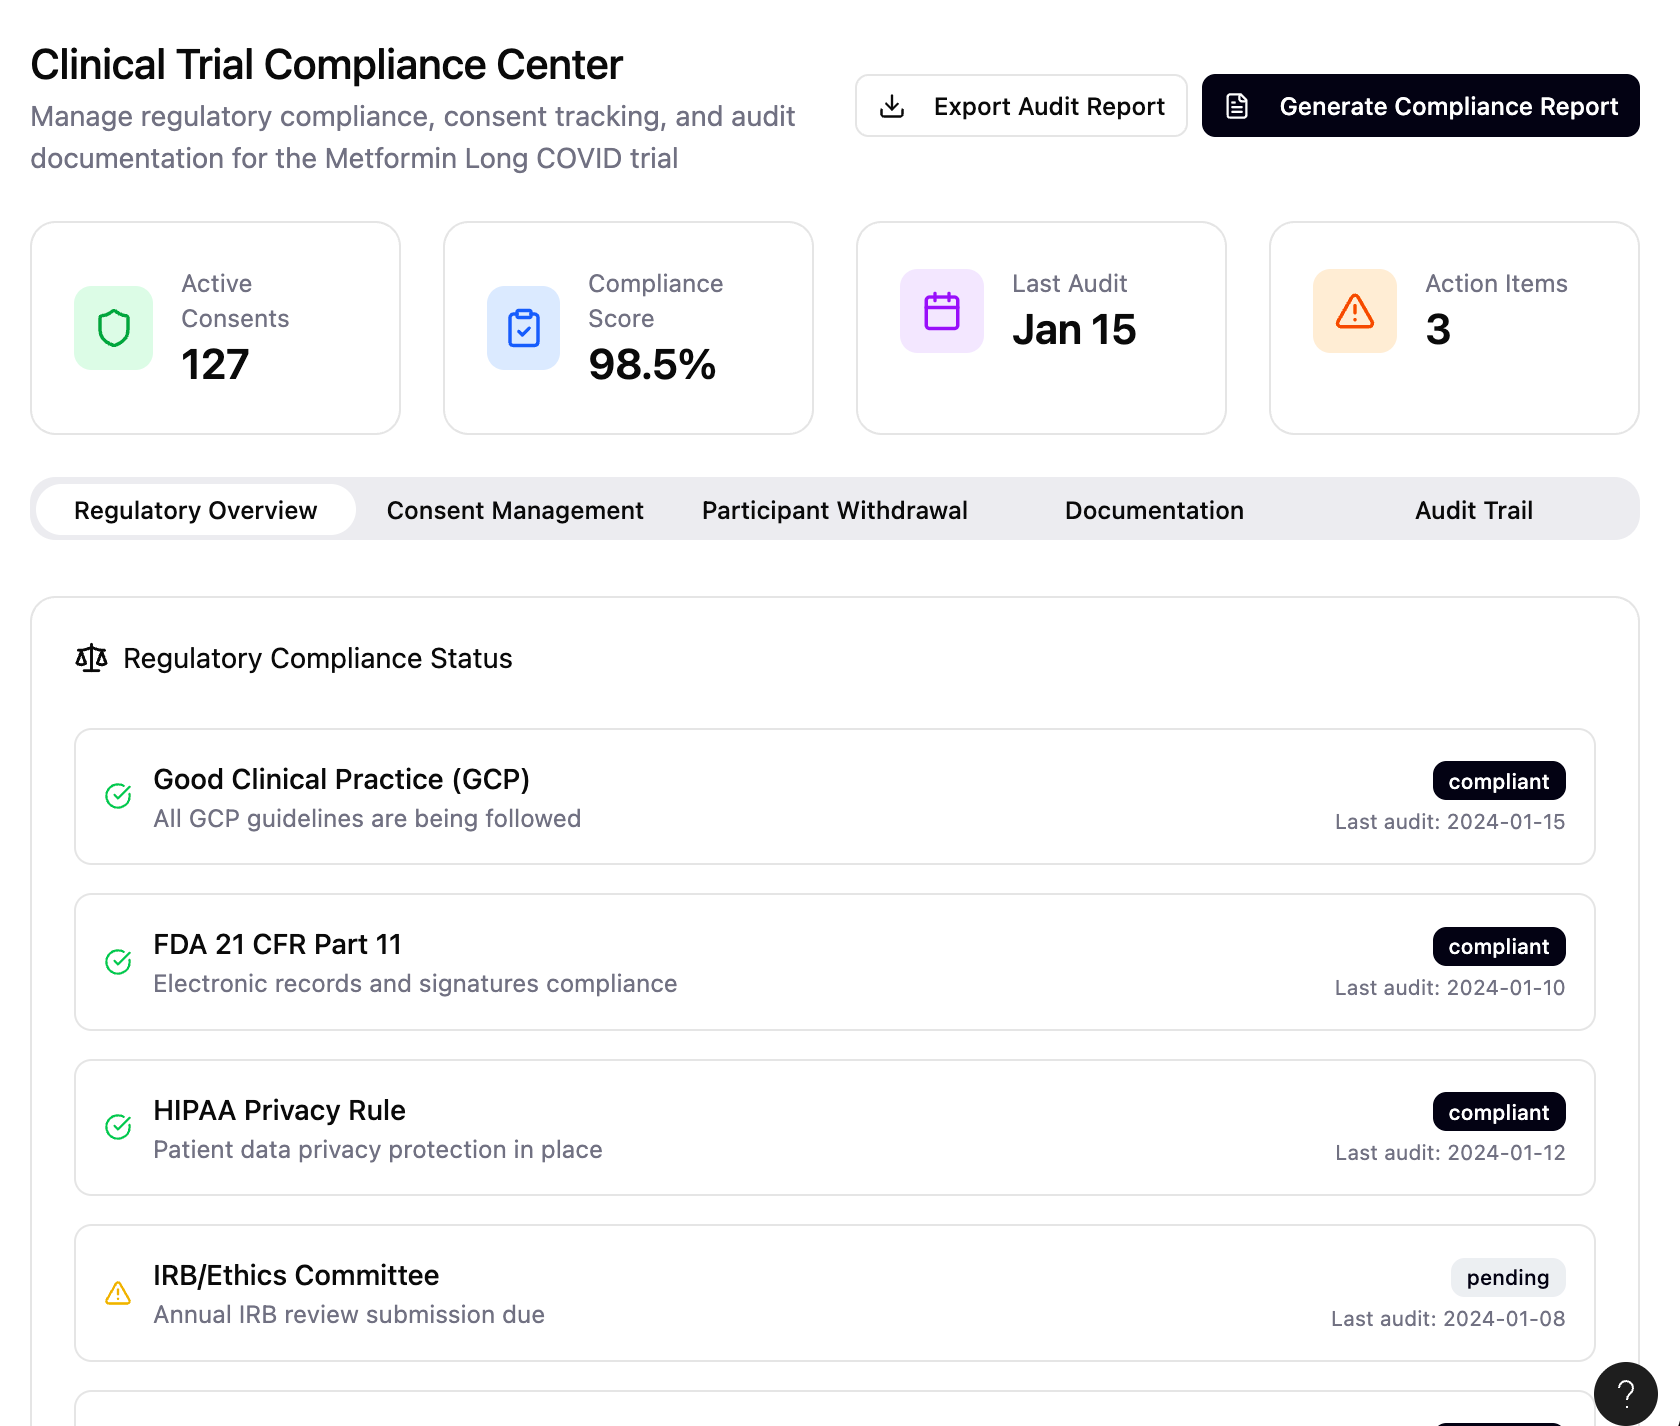This screenshot has height=1426, width=1680.
Task: Click the Regulatory Compliance Status heading
Action: (317, 658)
